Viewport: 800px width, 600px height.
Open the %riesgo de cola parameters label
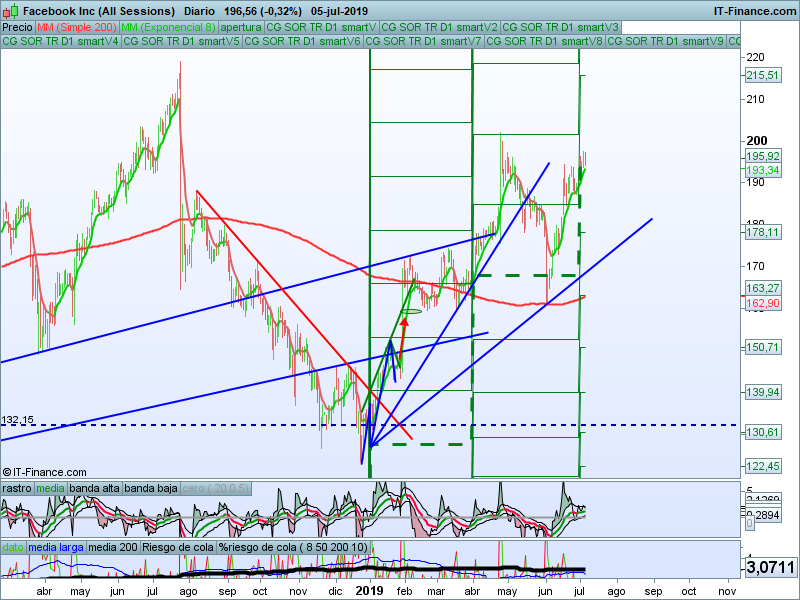point(293,547)
